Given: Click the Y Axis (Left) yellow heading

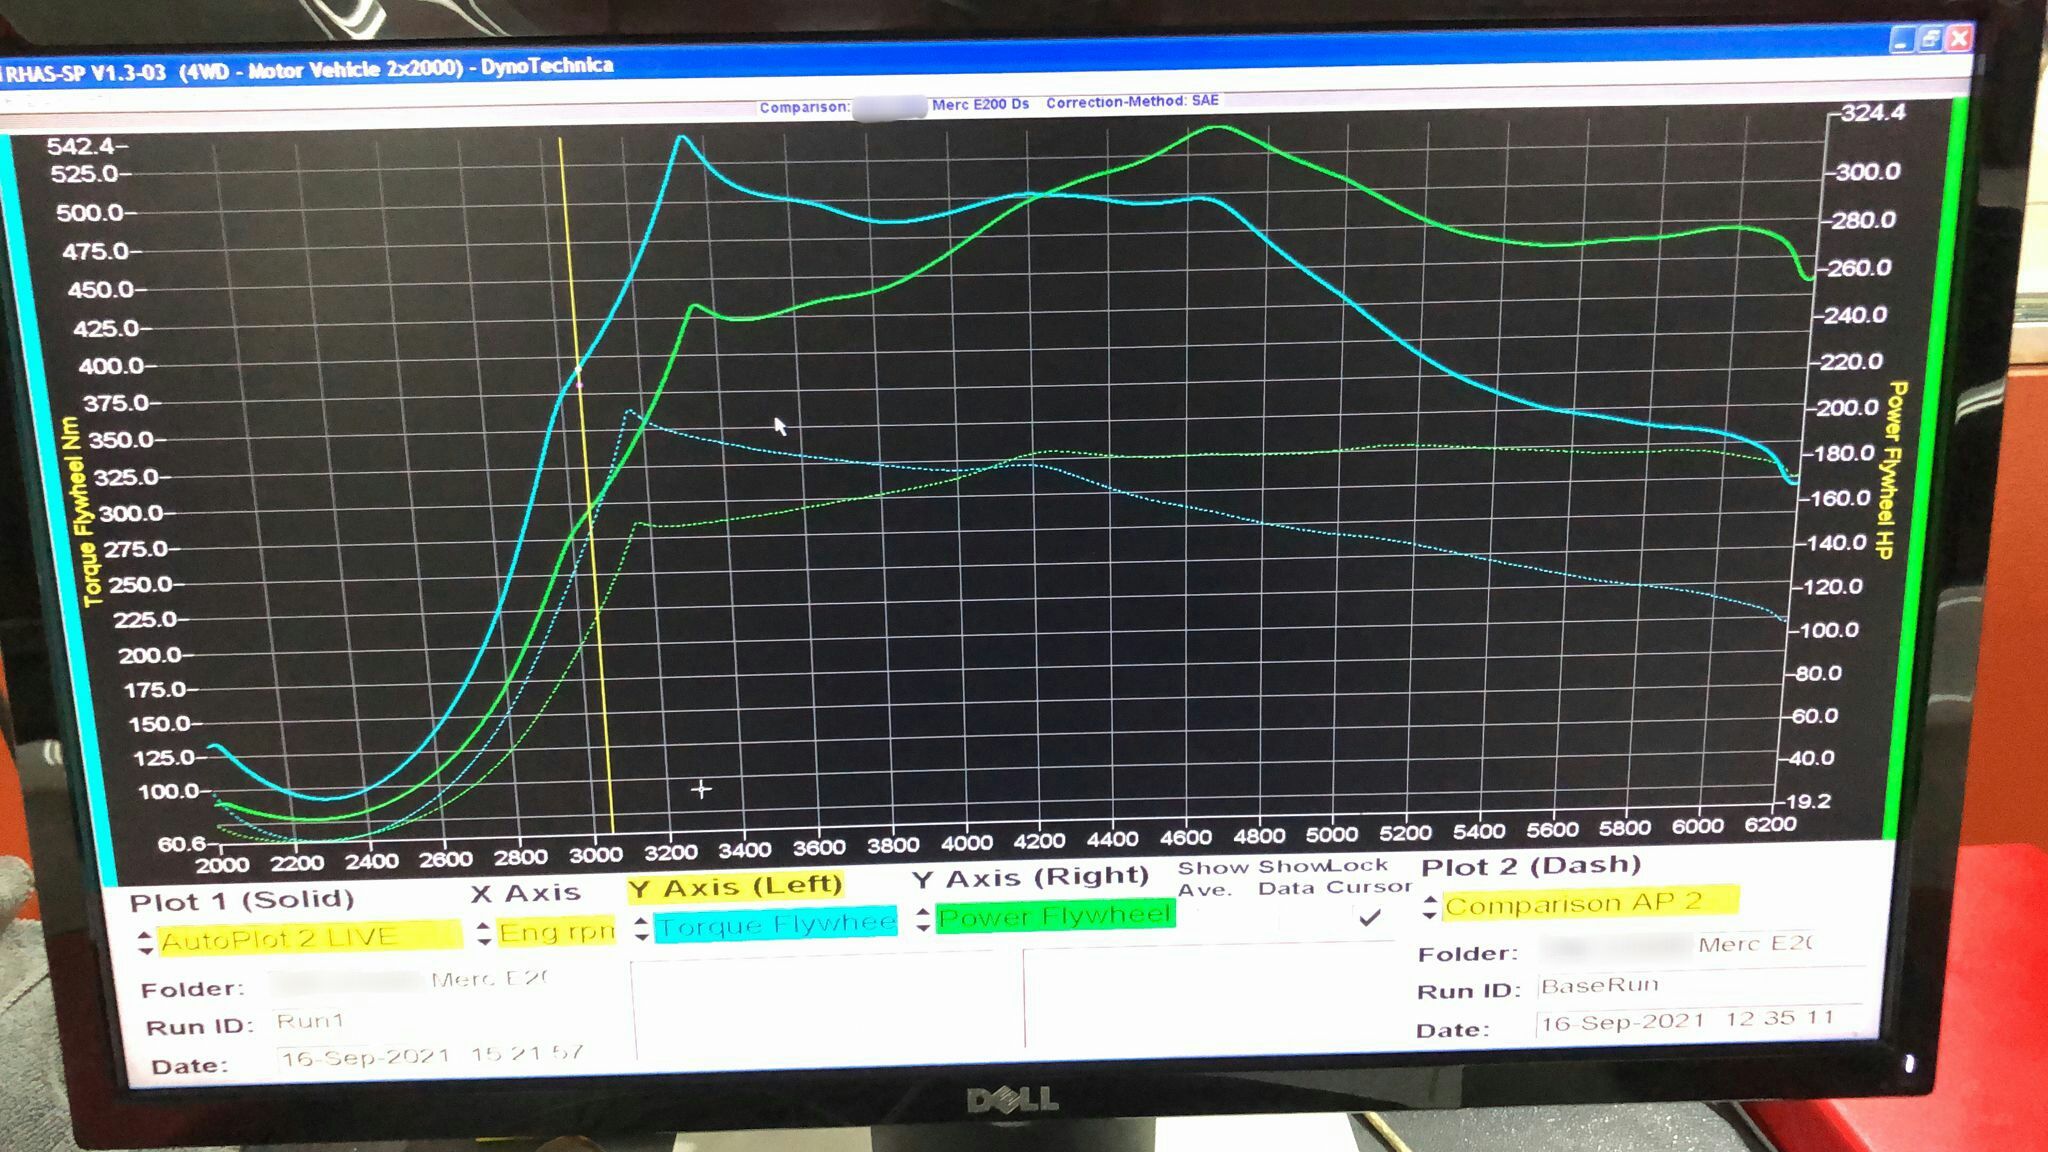Looking at the screenshot, I should [x=736, y=886].
